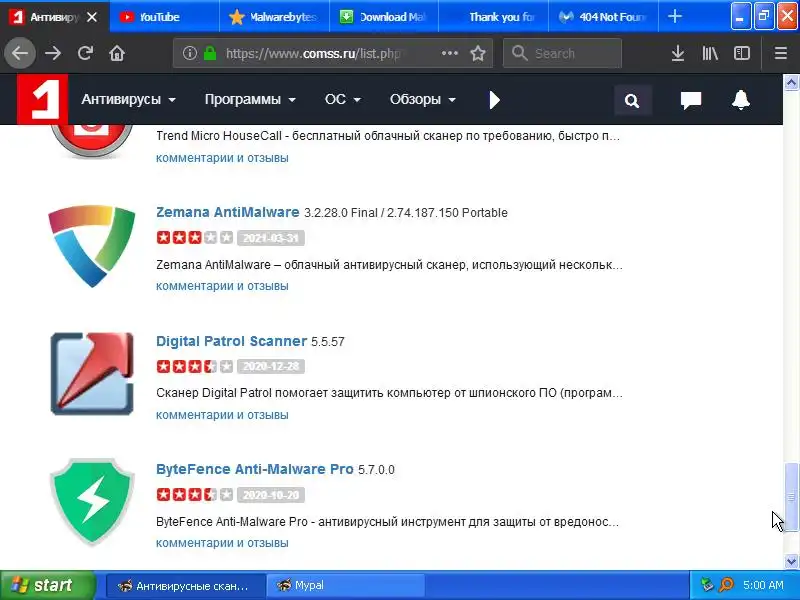Expand the Антивирусы dropdown menu
800x600 pixels.
coord(129,99)
